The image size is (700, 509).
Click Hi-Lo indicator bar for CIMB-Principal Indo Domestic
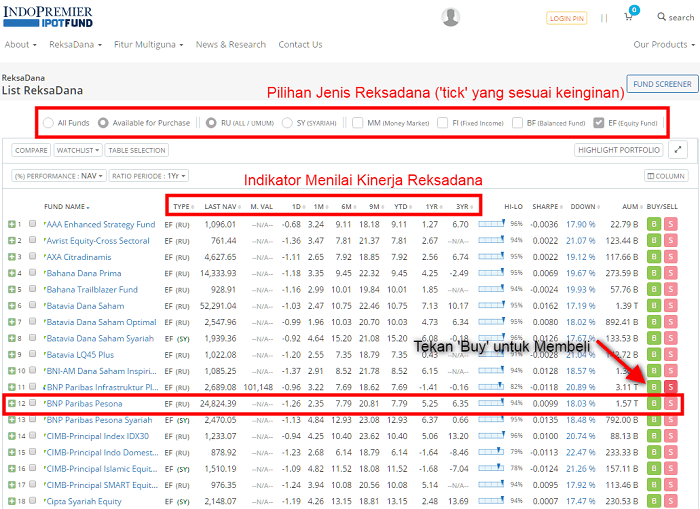pyautogui.click(x=492, y=451)
